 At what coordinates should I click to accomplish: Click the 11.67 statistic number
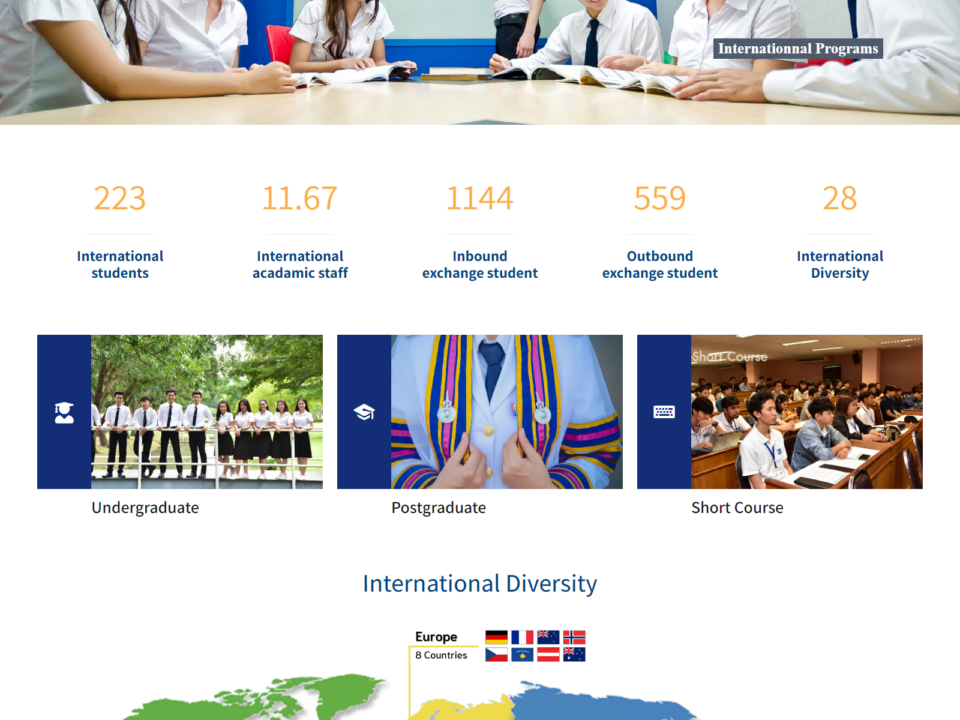[x=300, y=198]
